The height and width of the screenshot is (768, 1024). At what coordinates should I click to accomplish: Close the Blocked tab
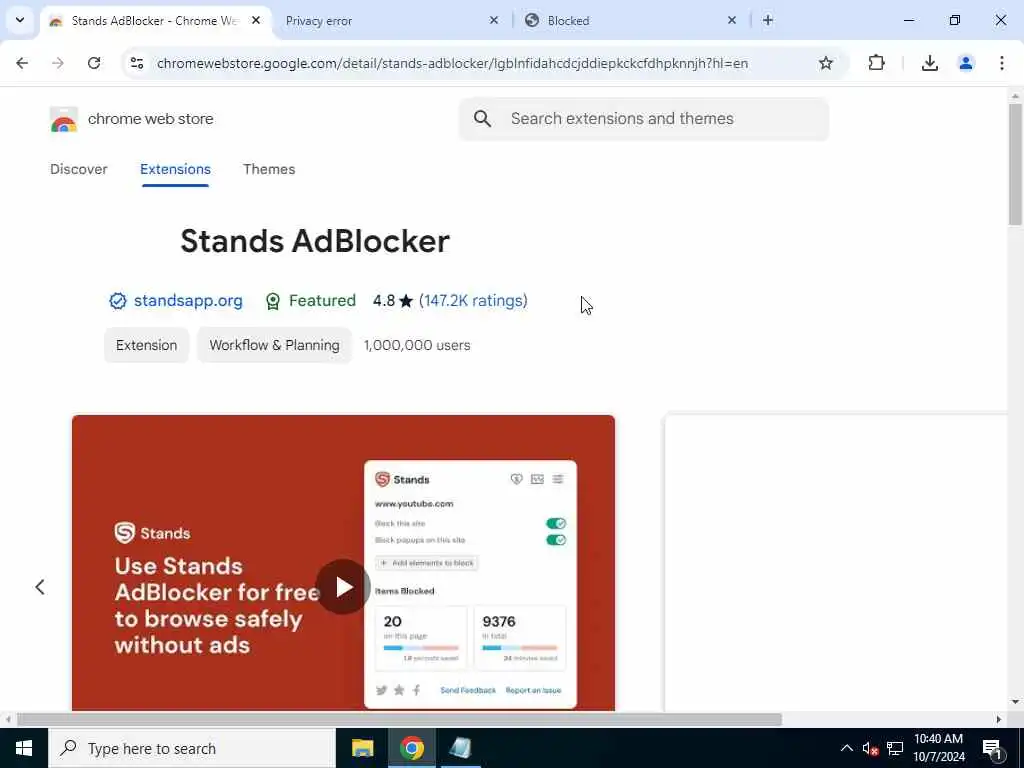click(x=732, y=20)
